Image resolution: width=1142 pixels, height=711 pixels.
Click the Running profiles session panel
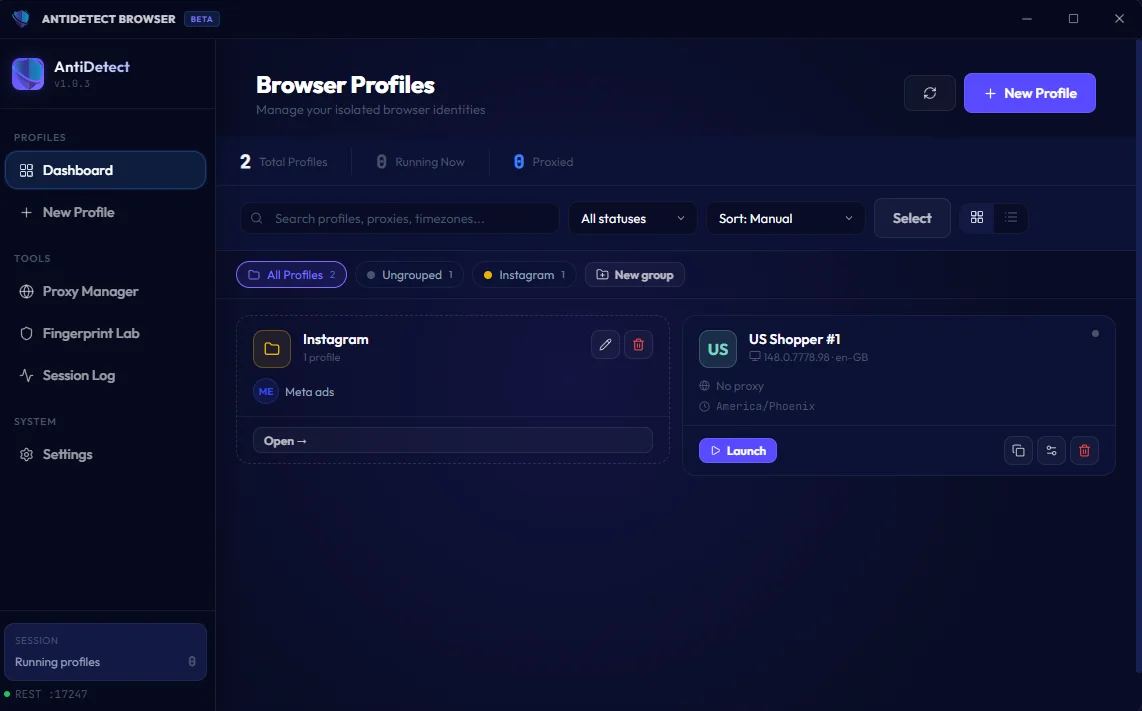click(106, 652)
